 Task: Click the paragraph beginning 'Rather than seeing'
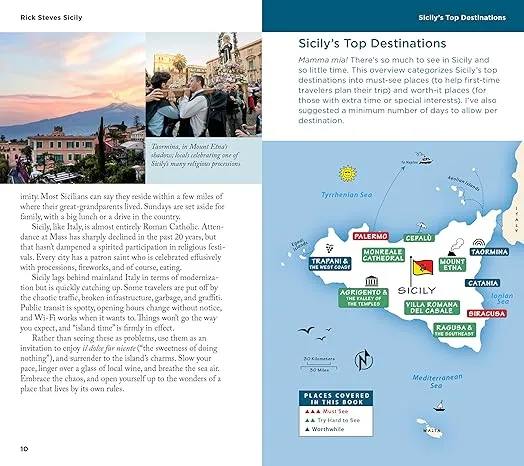tap(121, 363)
